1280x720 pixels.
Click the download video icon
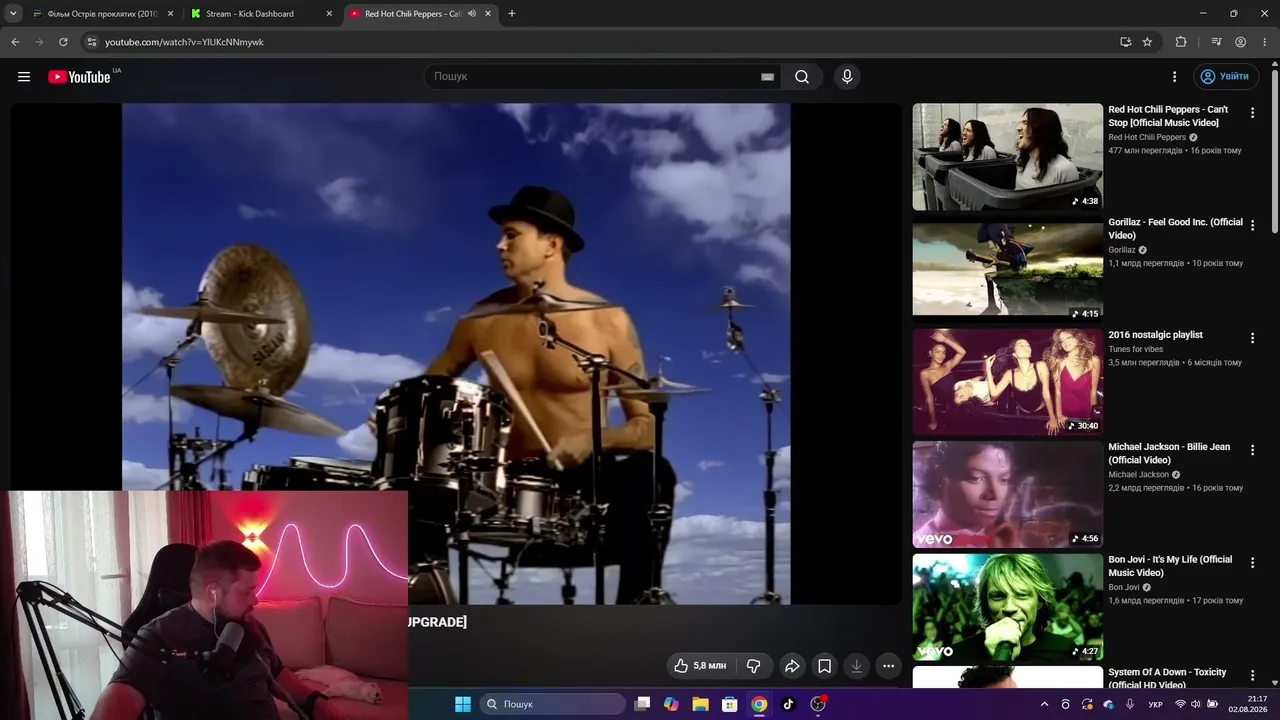[856, 666]
